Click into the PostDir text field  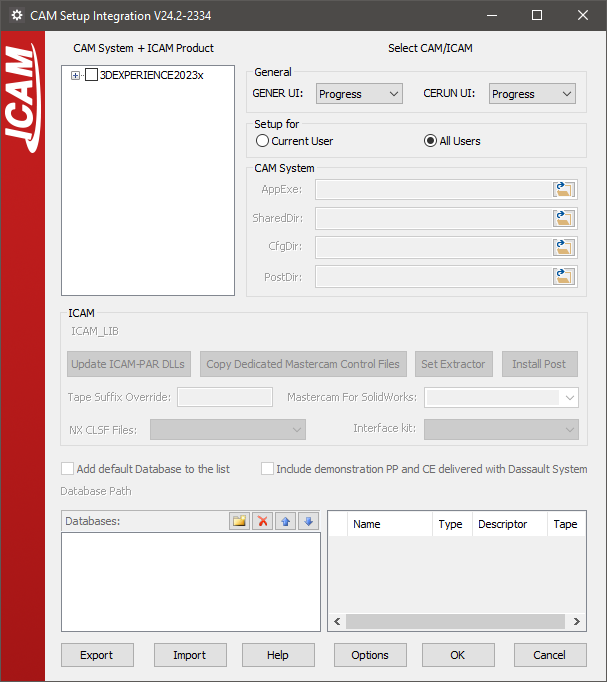[434, 276]
